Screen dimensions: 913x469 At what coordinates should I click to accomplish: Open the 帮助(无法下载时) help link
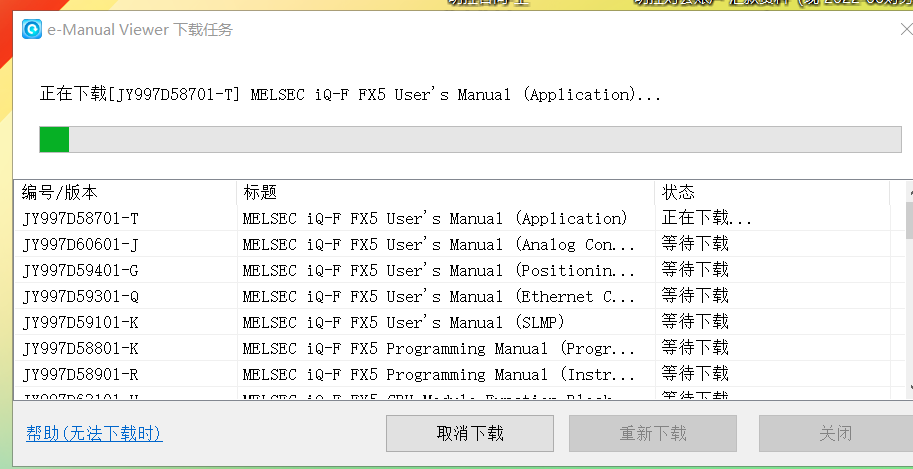point(94,434)
